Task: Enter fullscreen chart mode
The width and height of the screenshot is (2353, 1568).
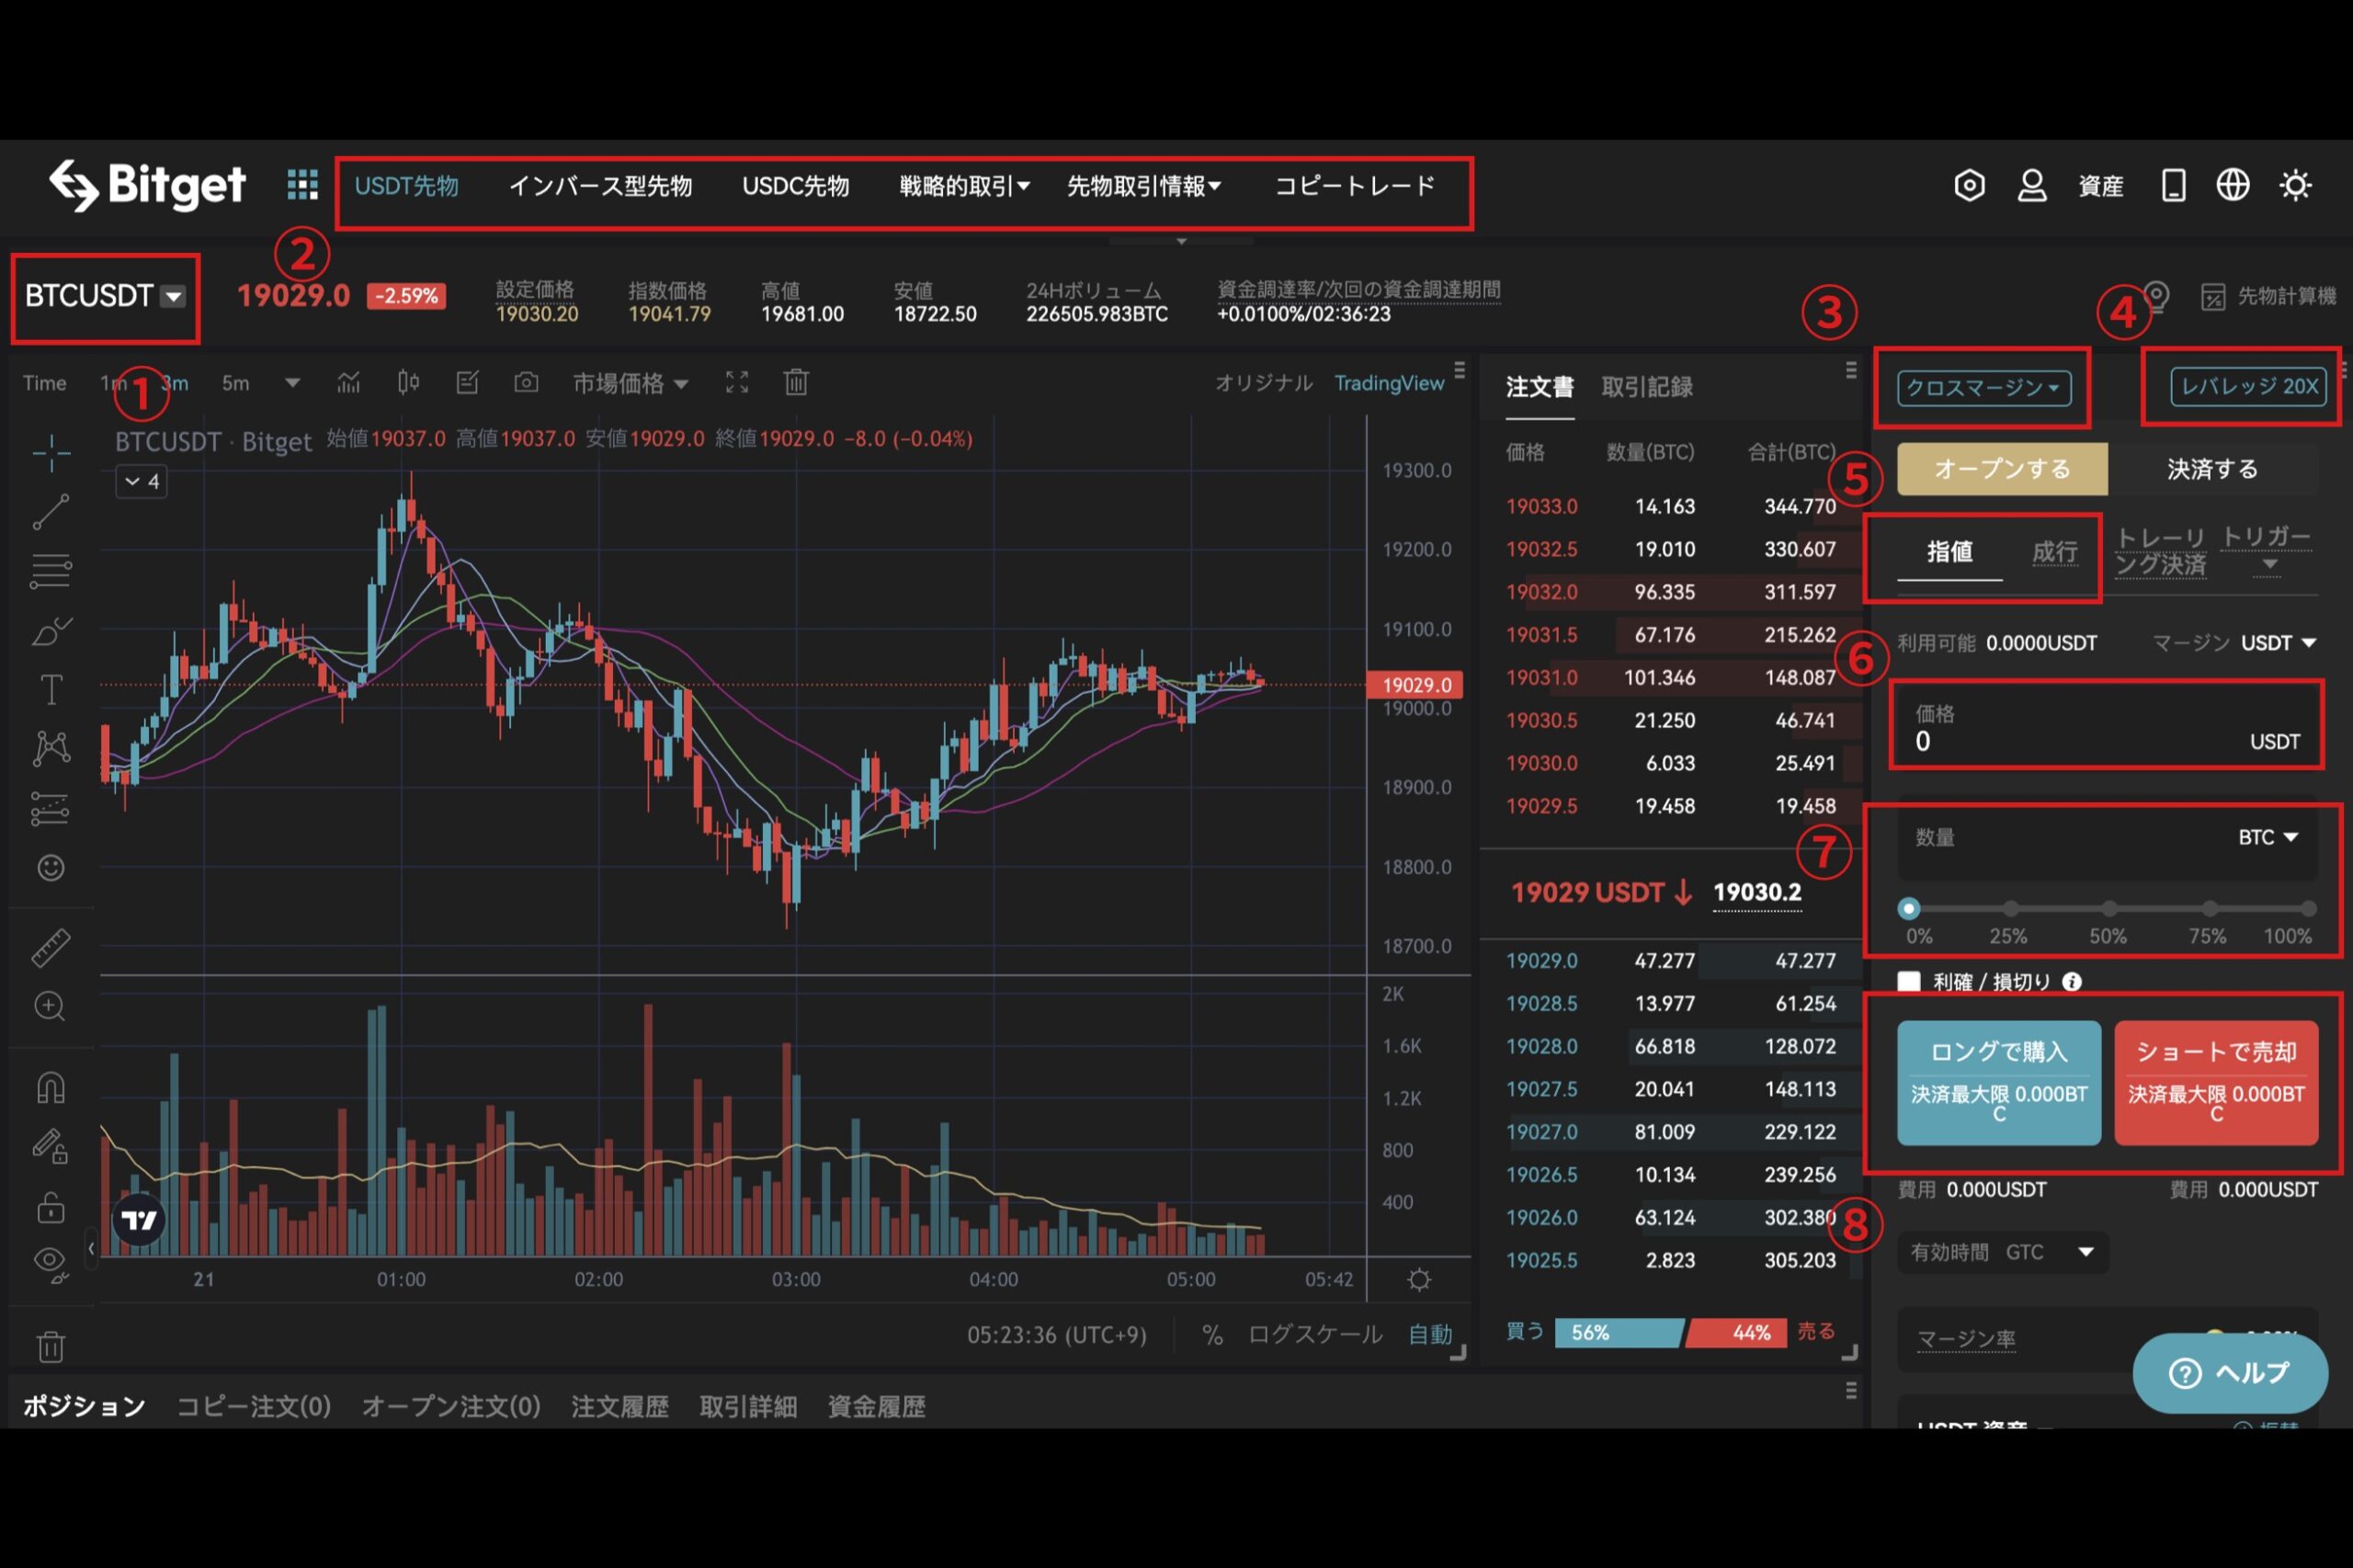Action: pos(737,382)
